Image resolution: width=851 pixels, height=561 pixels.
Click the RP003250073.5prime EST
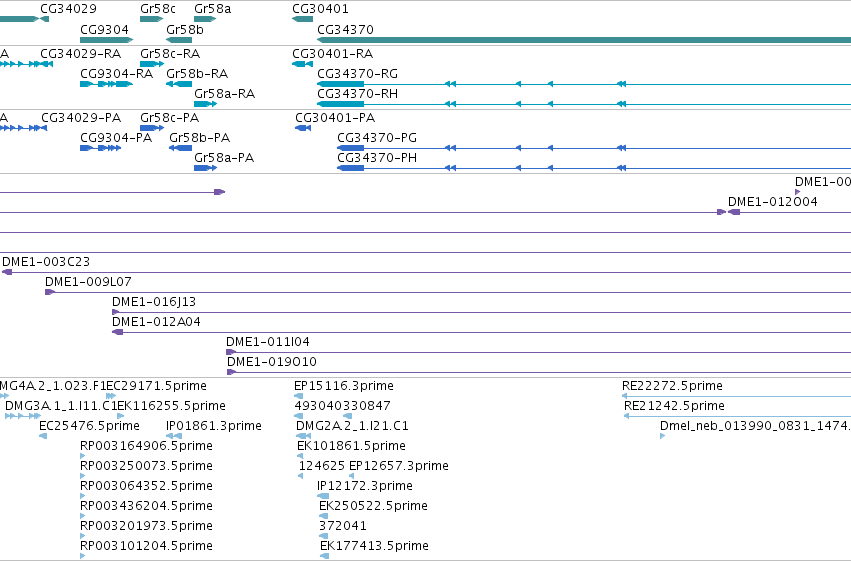tap(146, 467)
